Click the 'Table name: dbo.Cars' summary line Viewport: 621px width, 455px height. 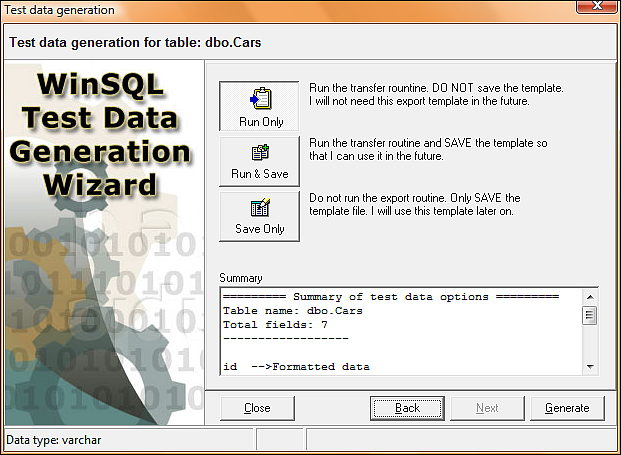(x=293, y=311)
